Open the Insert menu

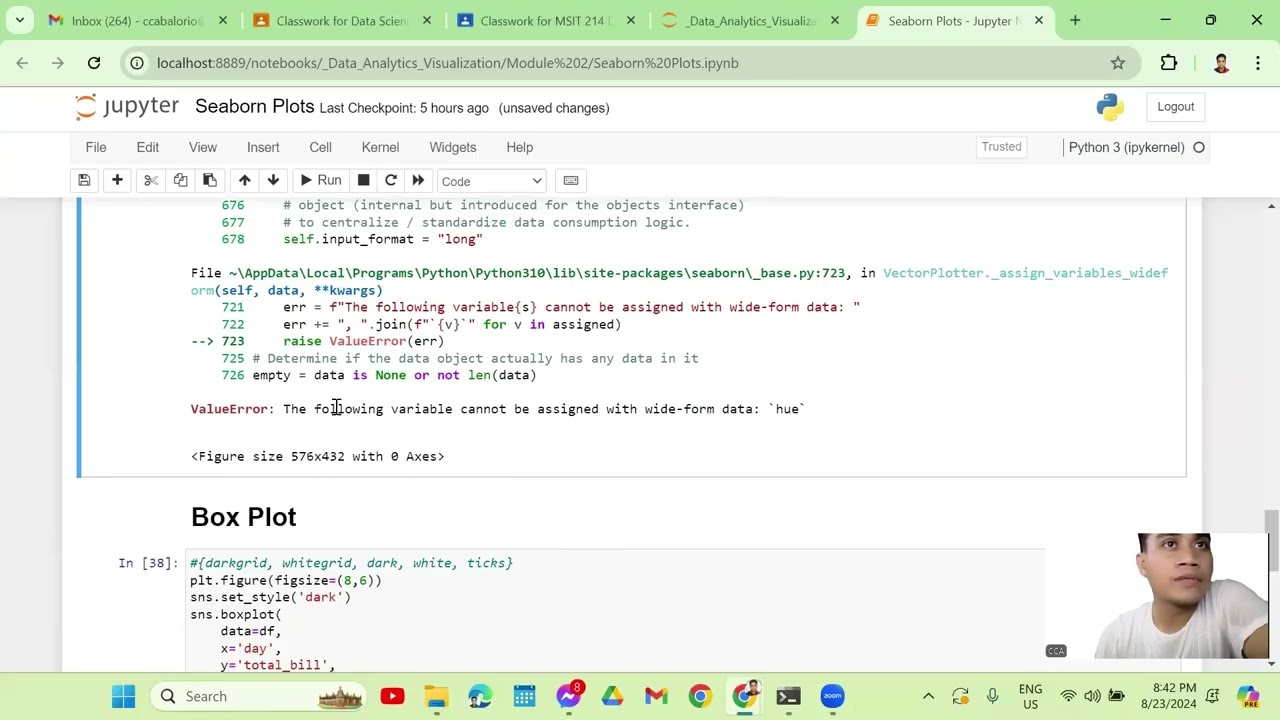pyautogui.click(x=263, y=147)
